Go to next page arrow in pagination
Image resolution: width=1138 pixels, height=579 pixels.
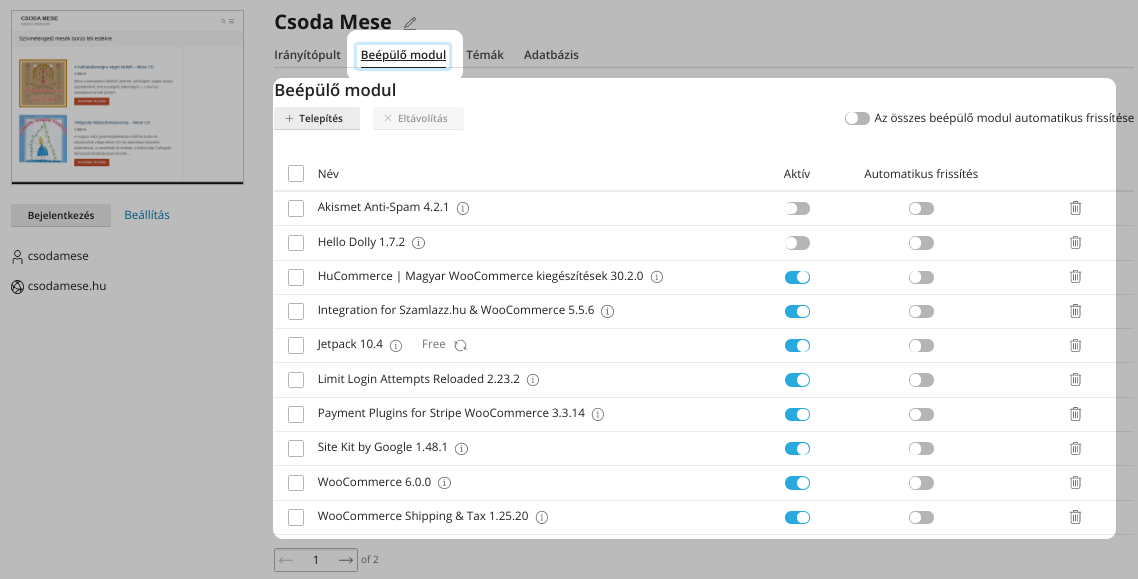(345, 560)
